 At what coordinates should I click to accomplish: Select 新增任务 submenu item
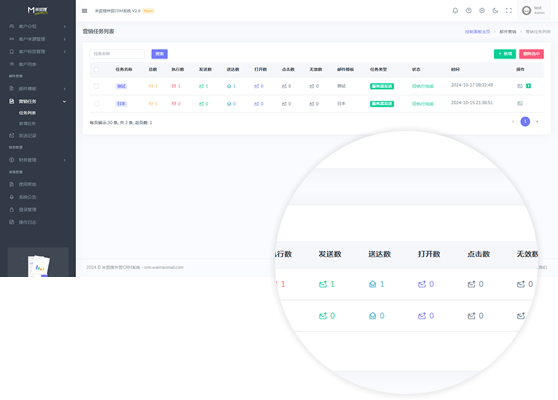tap(27, 123)
